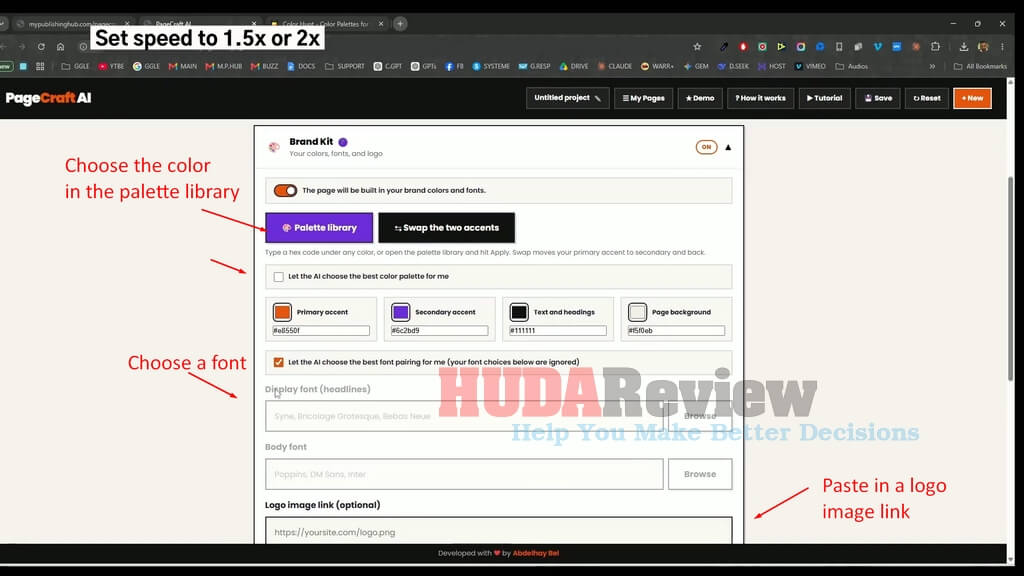Click the PageCraft AI logo
This screenshot has height=576, width=1024.
tap(48, 98)
